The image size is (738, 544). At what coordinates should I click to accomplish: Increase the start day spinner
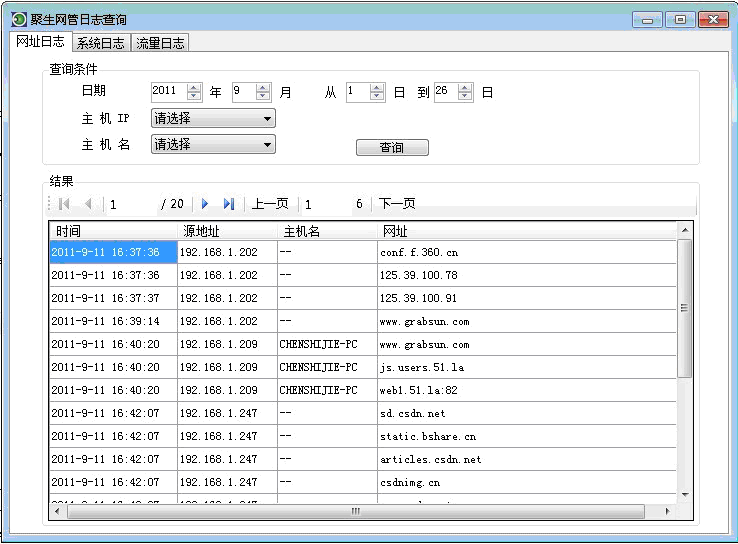click(377, 87)
